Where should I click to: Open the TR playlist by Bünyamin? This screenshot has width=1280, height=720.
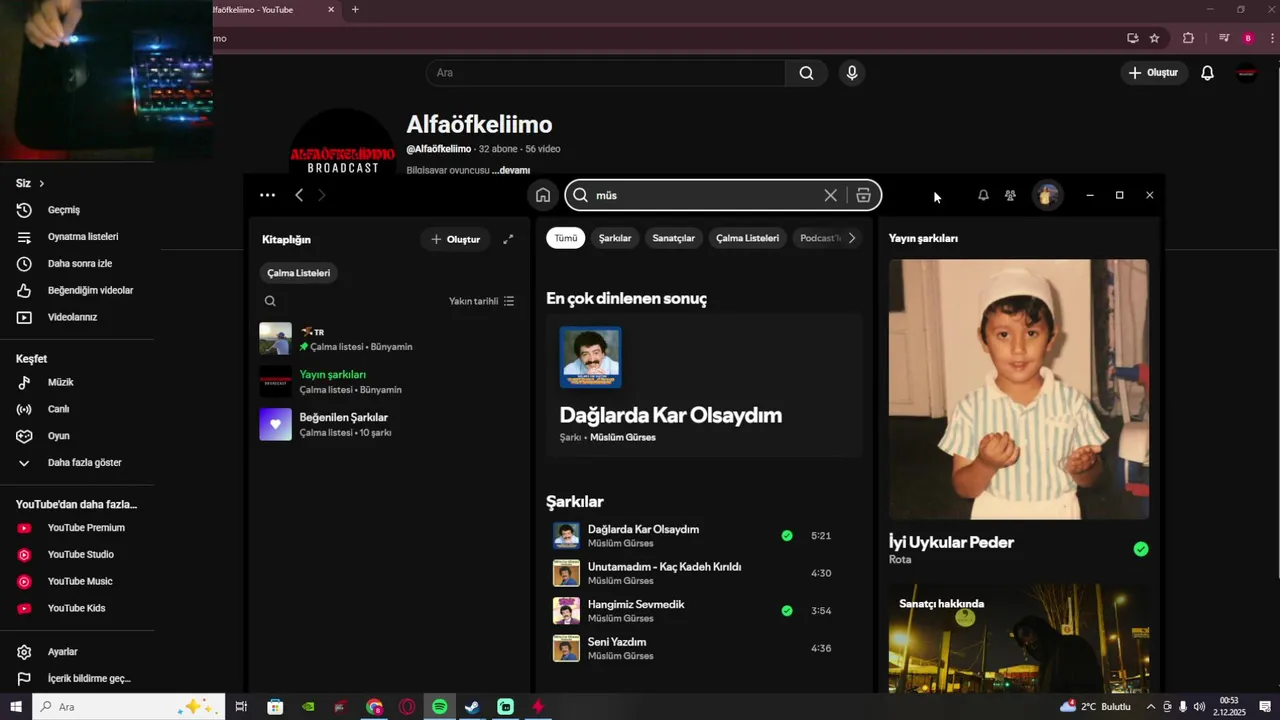388,338
